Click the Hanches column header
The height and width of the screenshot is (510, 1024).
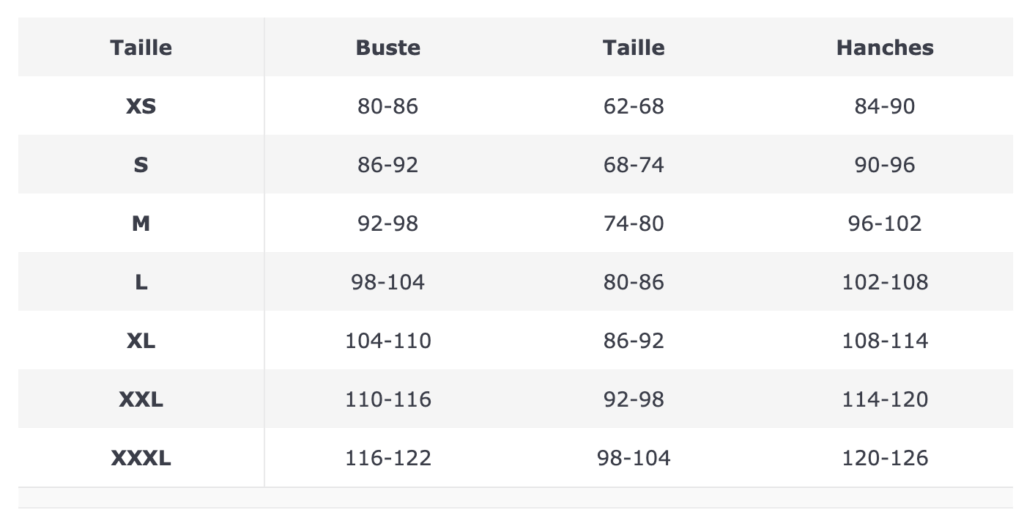tap(884, 48)
